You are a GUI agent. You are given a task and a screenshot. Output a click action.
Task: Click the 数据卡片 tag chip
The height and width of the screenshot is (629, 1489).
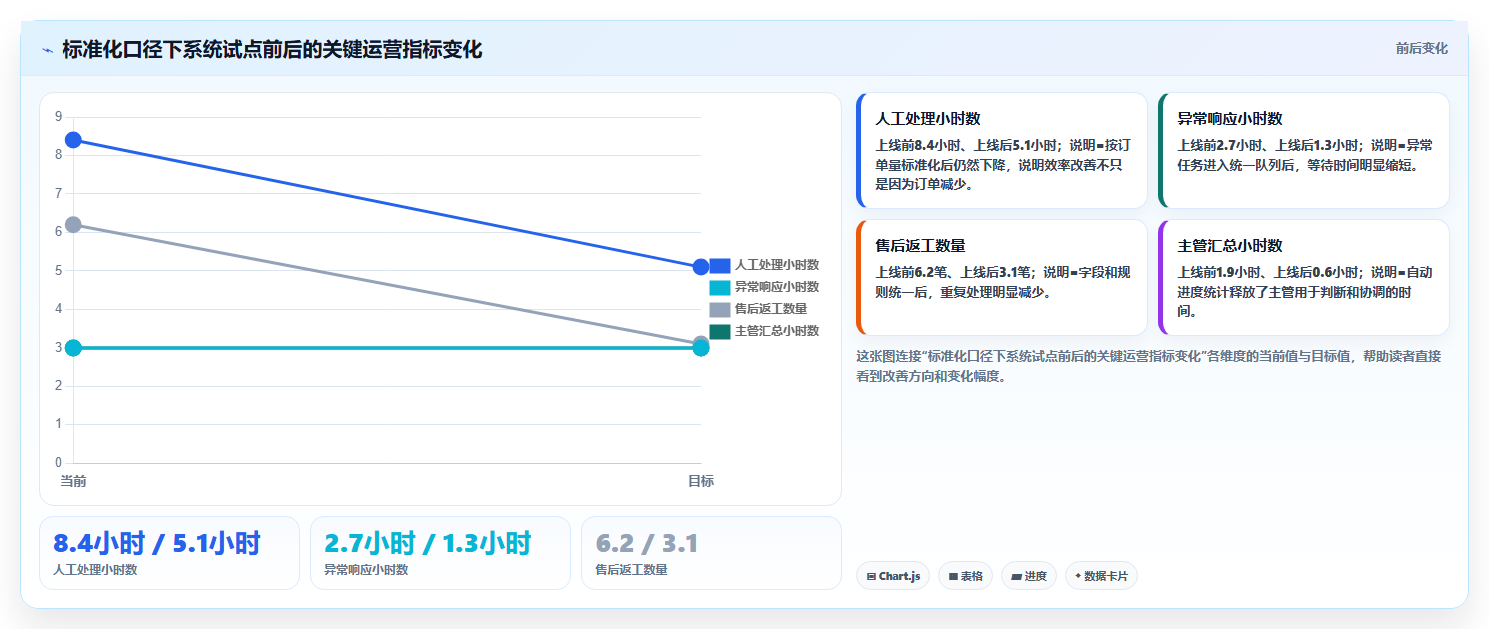click(1101, 576)
